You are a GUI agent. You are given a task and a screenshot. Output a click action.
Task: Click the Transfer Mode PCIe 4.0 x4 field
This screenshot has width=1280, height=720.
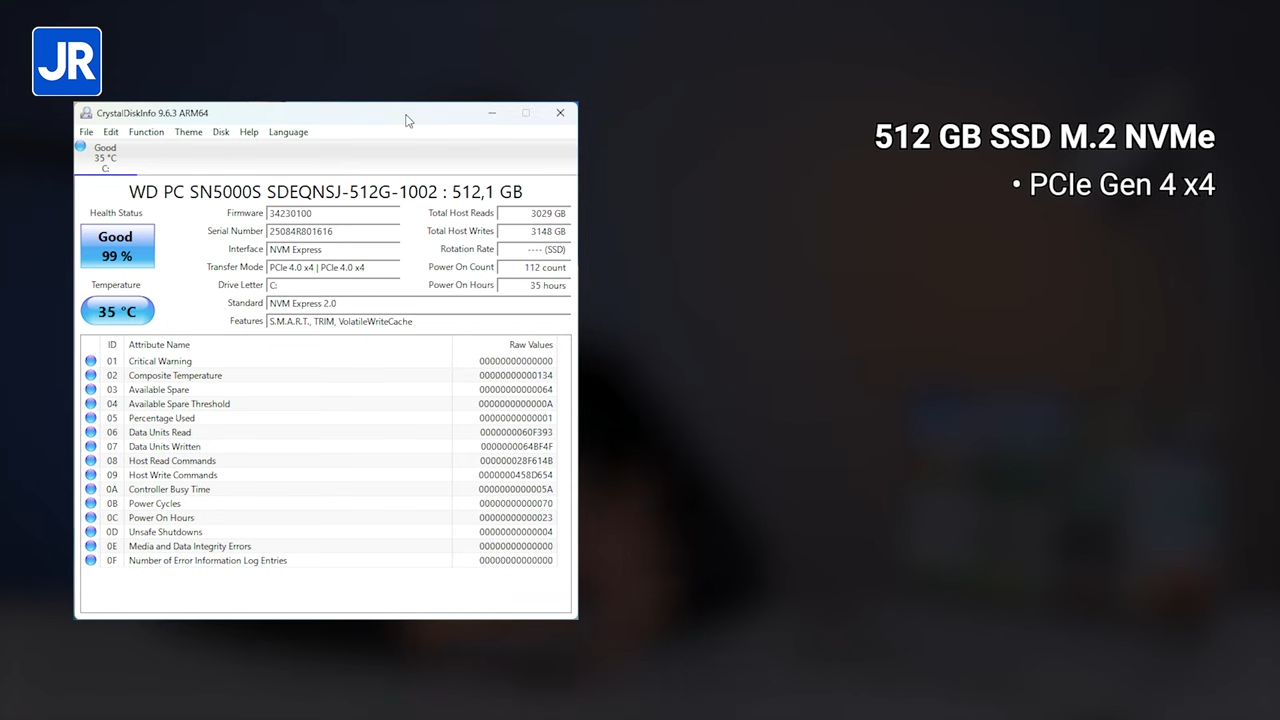pos(333,267)
